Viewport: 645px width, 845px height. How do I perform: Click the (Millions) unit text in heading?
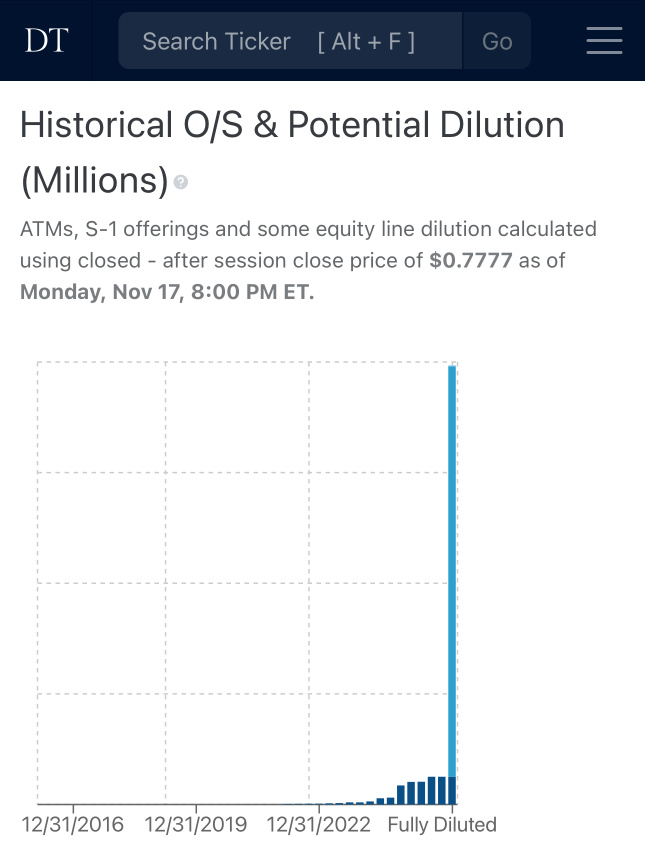94,181
